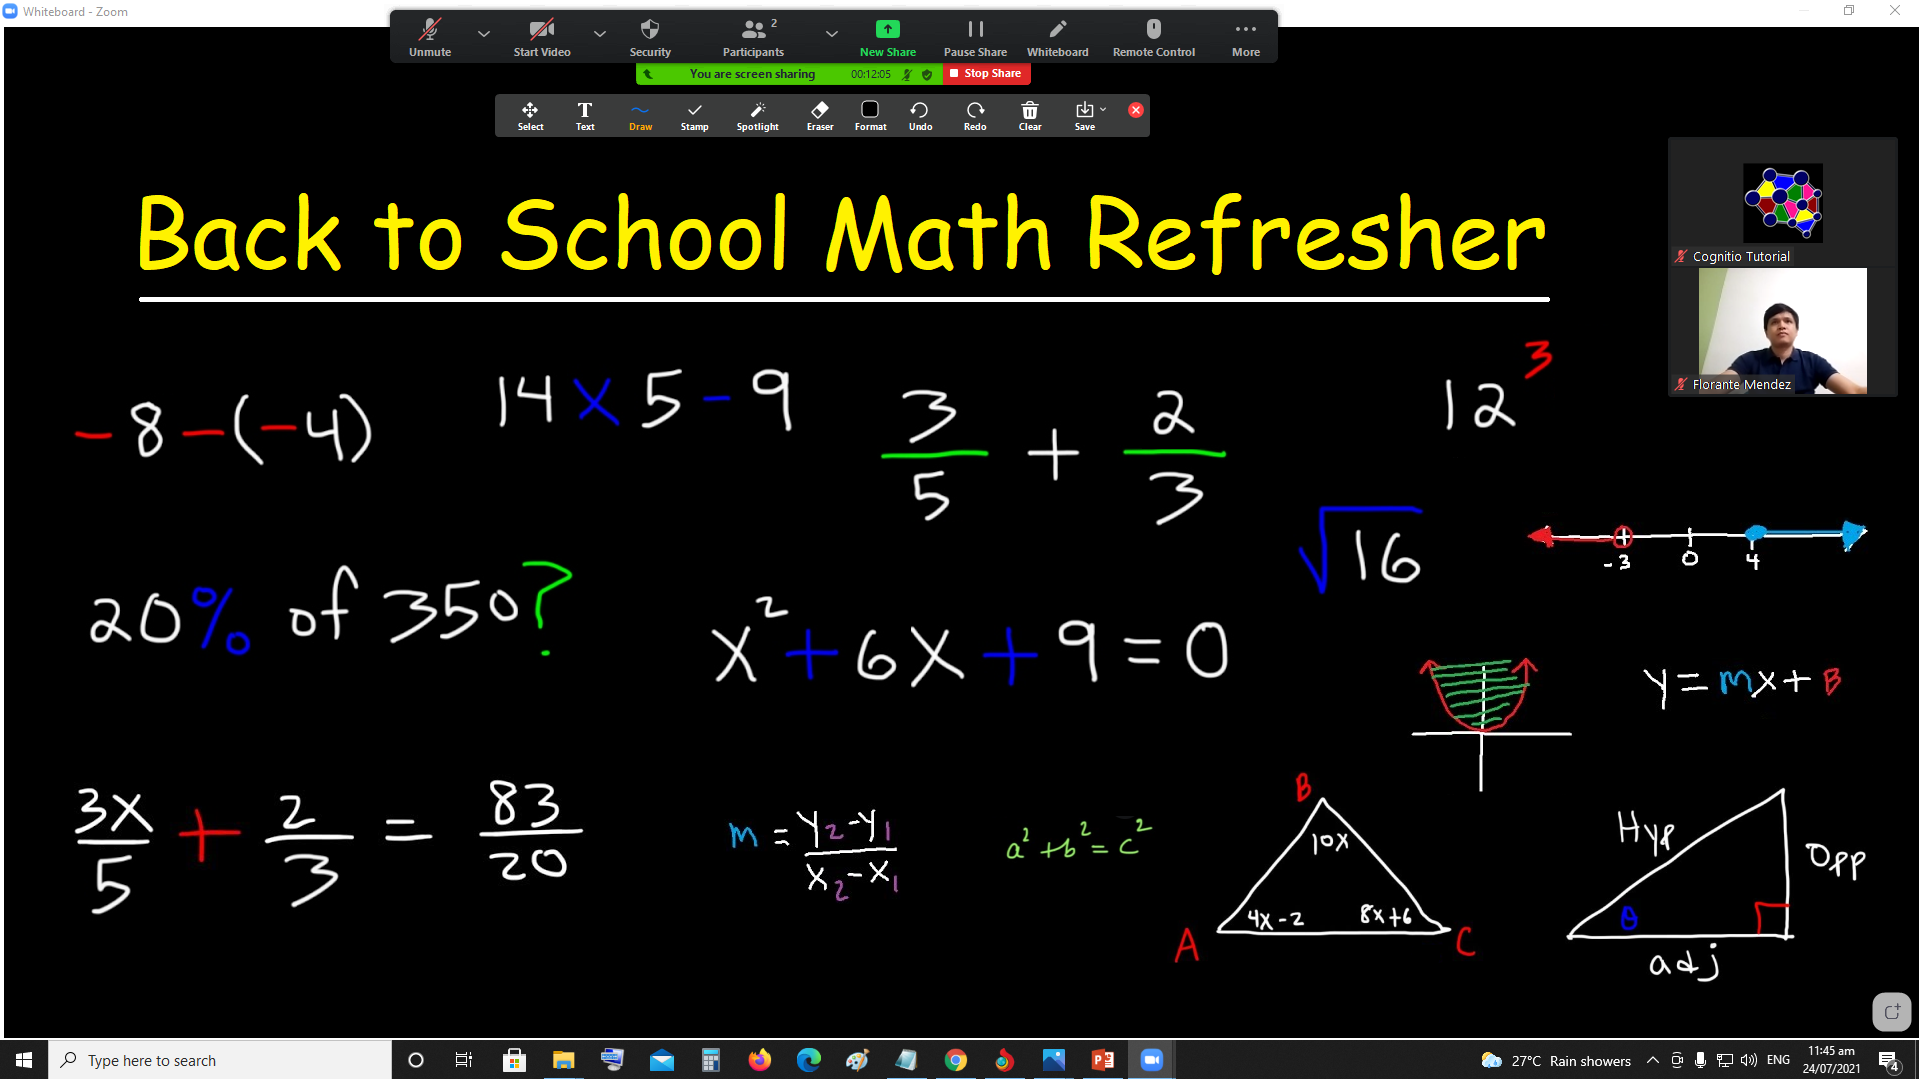Screen dimensions: 1919x1079
Task: Open the Participants panel
Action: [754, 38]
